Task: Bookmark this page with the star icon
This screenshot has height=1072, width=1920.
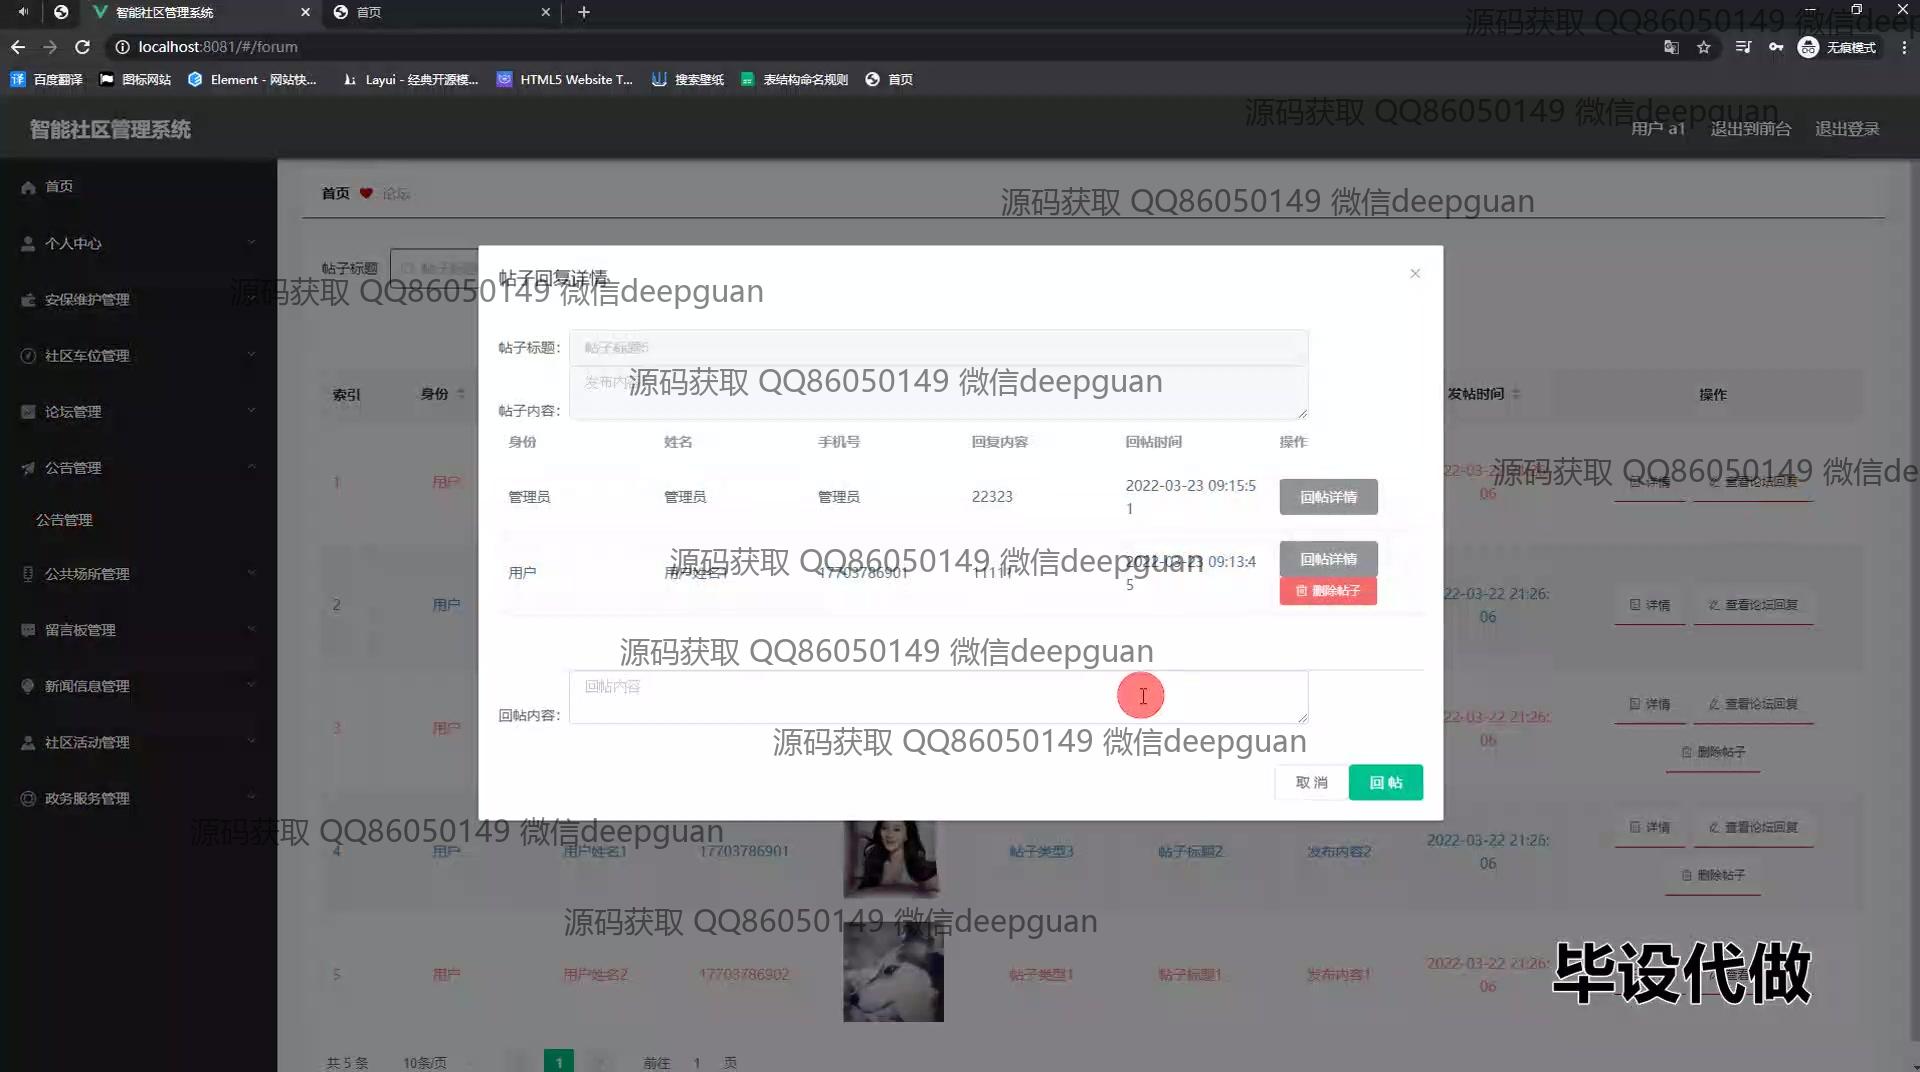Action: pos(1704,47)
